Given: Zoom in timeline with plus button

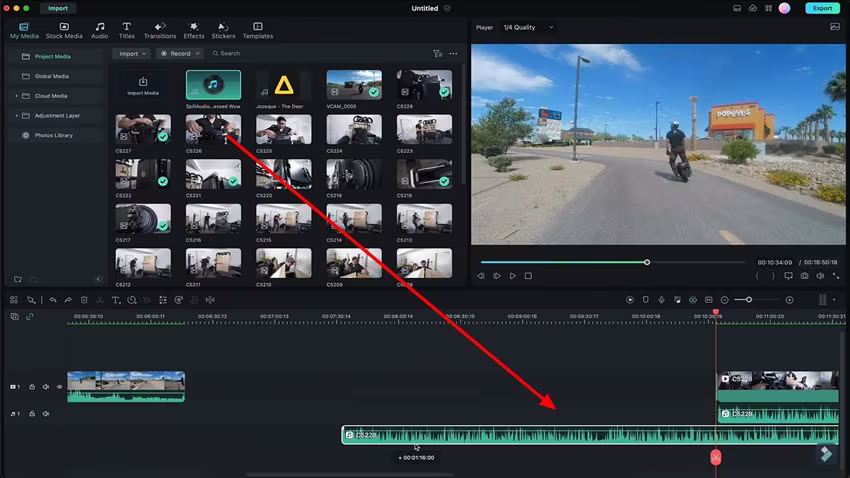Looking at the screenshot, I should tap(789, 300).
